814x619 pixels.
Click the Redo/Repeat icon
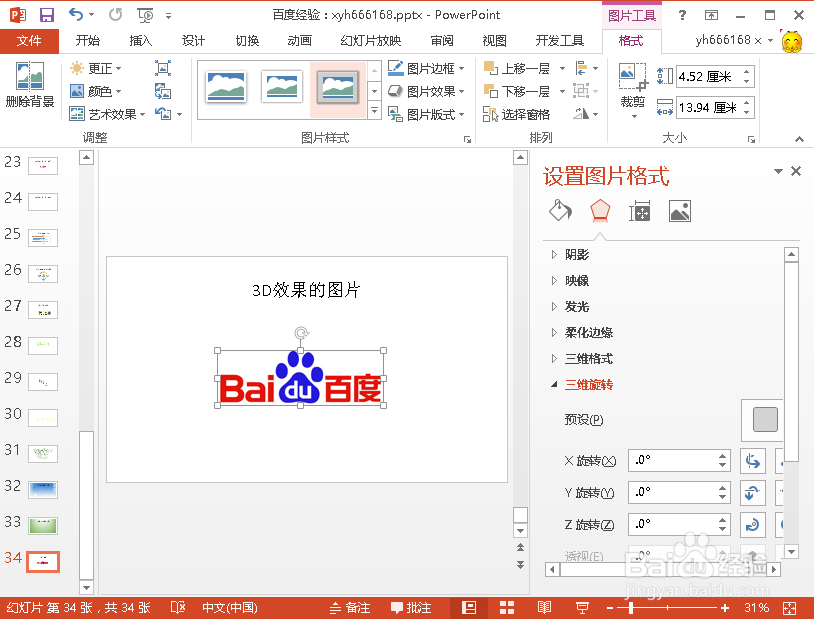point(115,15)
